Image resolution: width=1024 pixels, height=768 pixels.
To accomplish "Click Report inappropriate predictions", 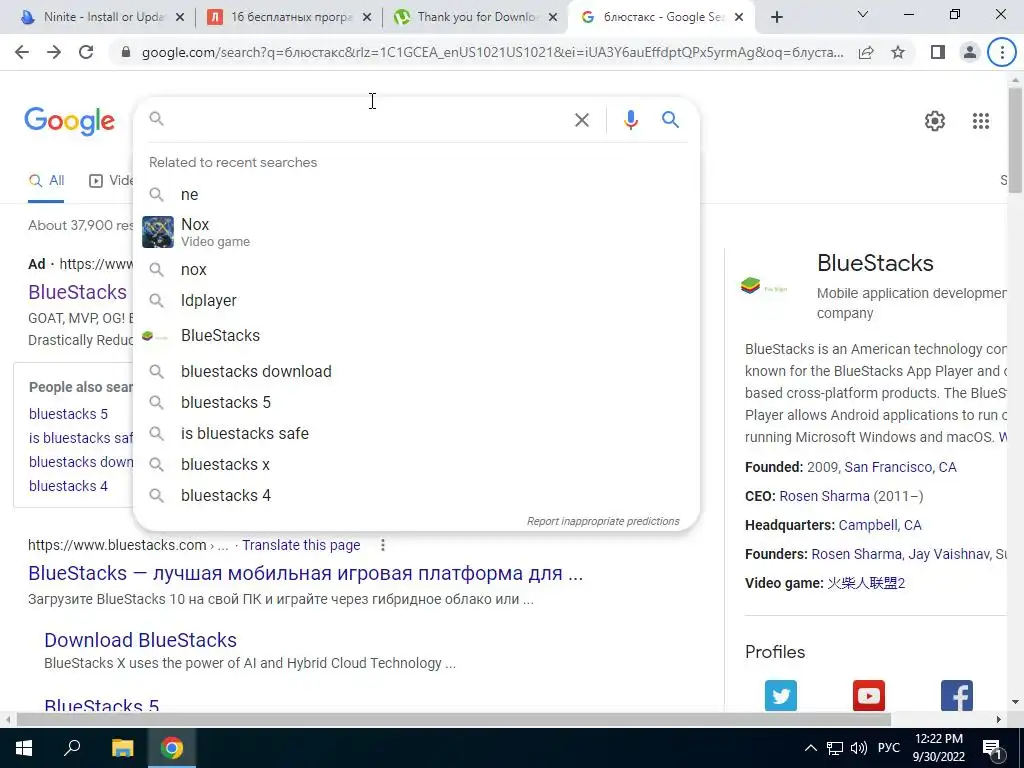I will [x=603, y=521].
